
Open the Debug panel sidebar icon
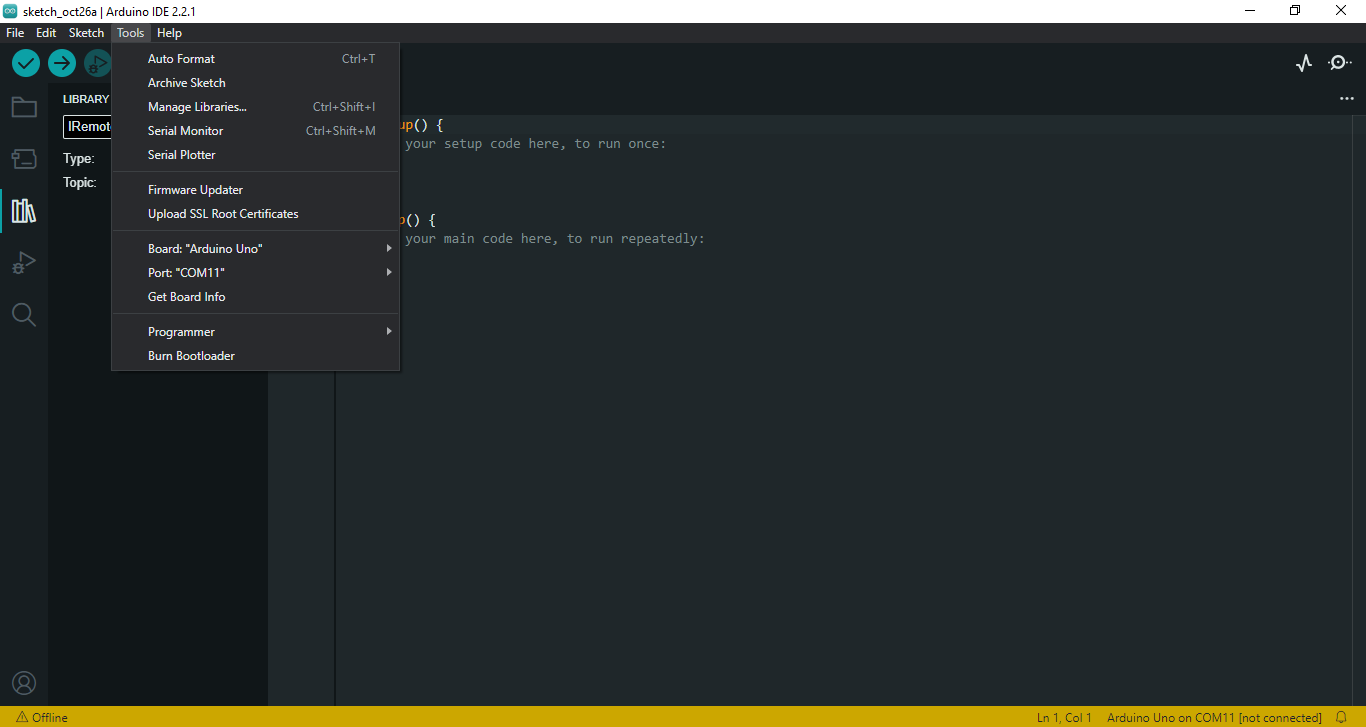point(24,262)
